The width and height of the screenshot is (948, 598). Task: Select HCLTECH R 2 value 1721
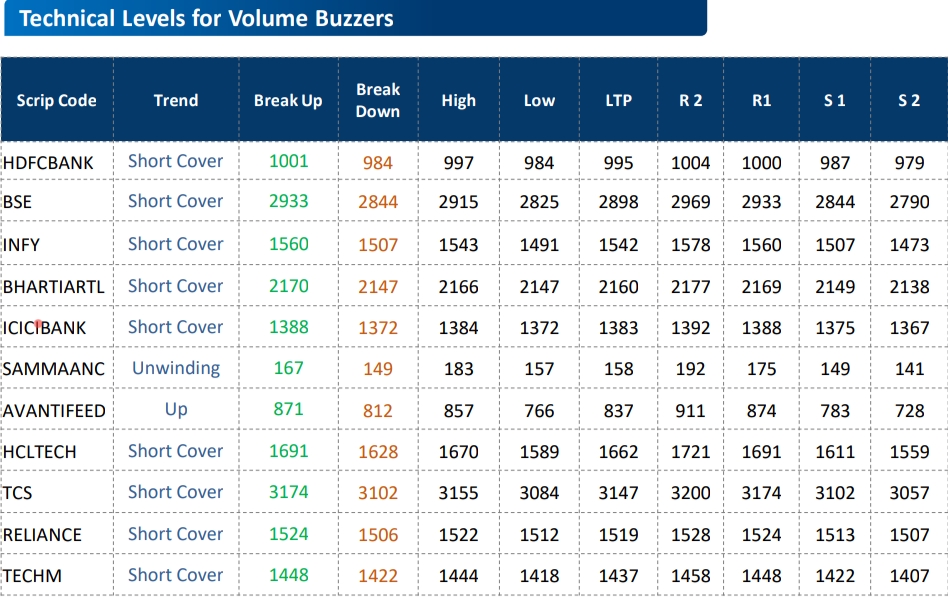[690, 452]
